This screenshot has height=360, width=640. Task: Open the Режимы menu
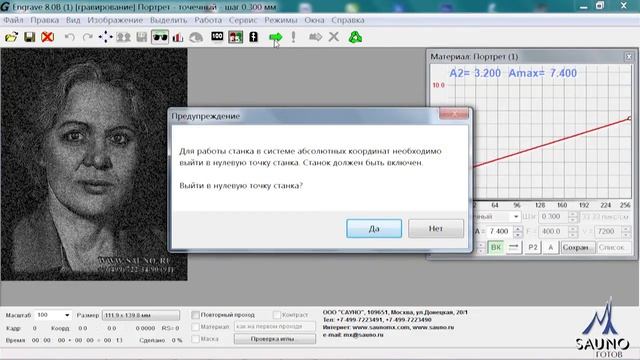(281, 20)
